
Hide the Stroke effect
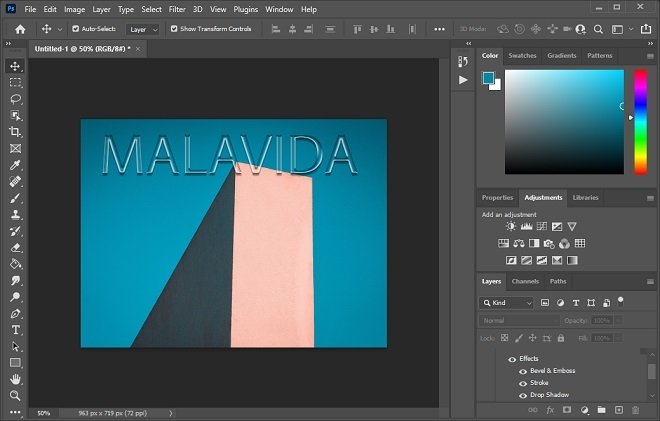click(x=523, y=384)
